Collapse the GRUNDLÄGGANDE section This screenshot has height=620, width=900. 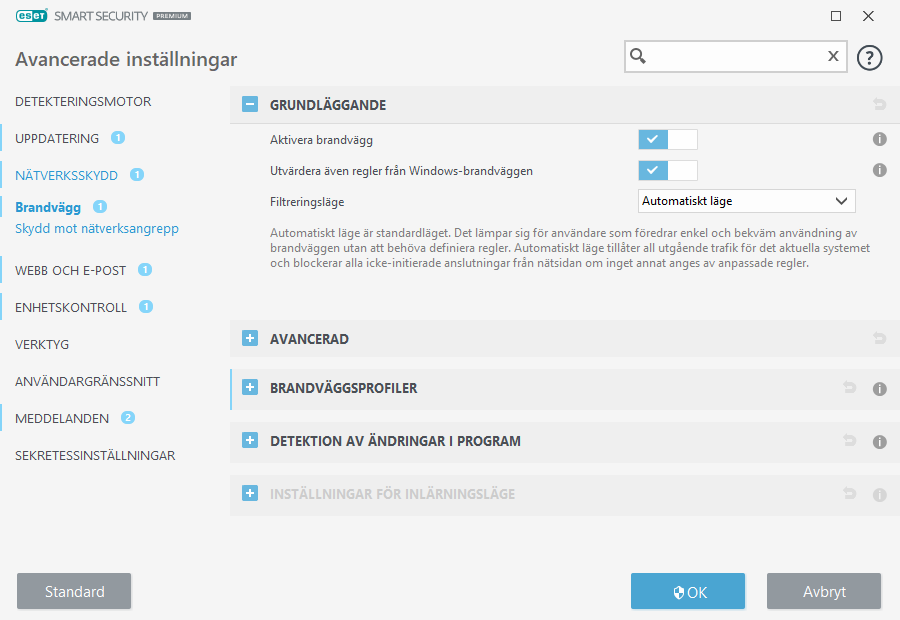[x=250, y=104]
